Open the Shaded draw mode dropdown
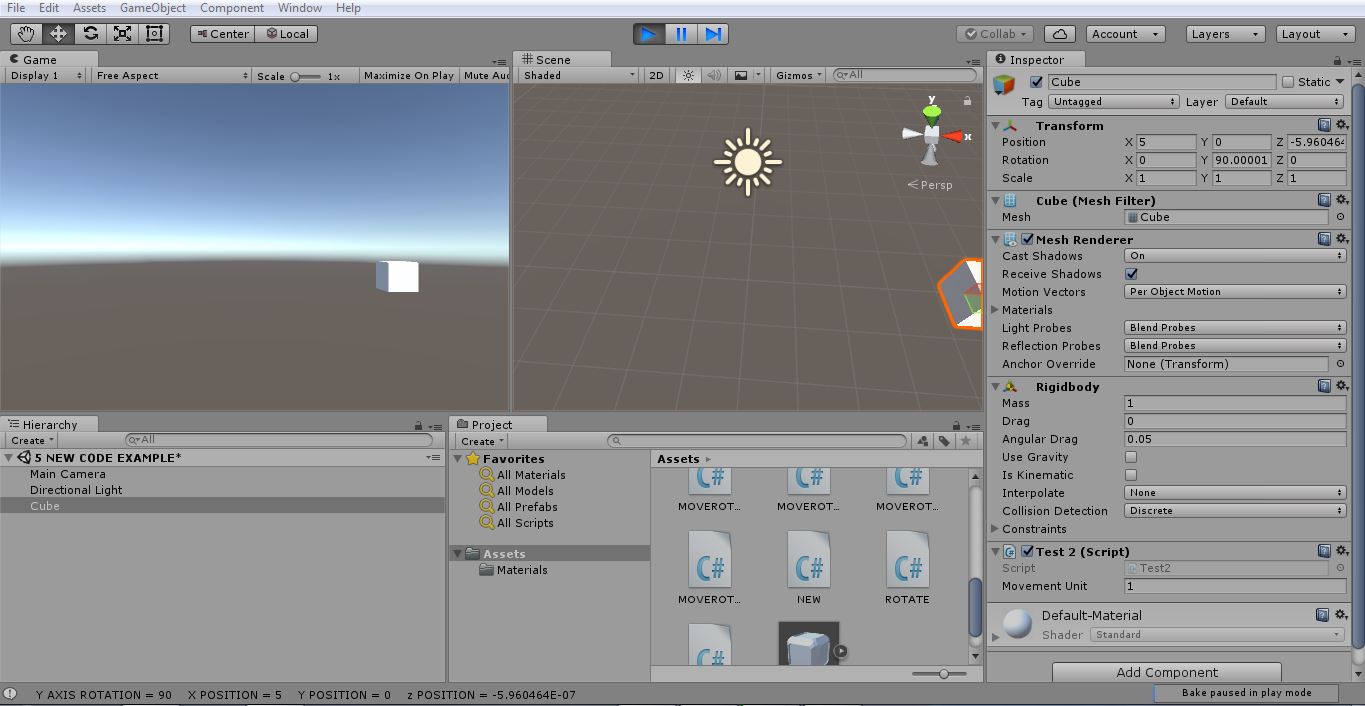Image resolution: width=1365 pixels, height=706 pixels. (575, 74)
